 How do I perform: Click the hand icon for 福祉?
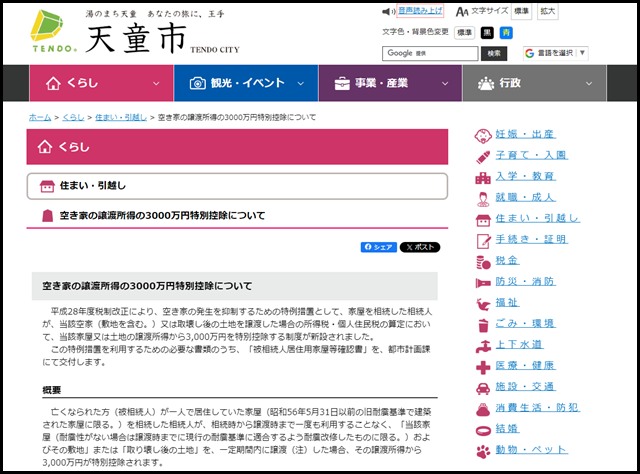pos(483,305)
